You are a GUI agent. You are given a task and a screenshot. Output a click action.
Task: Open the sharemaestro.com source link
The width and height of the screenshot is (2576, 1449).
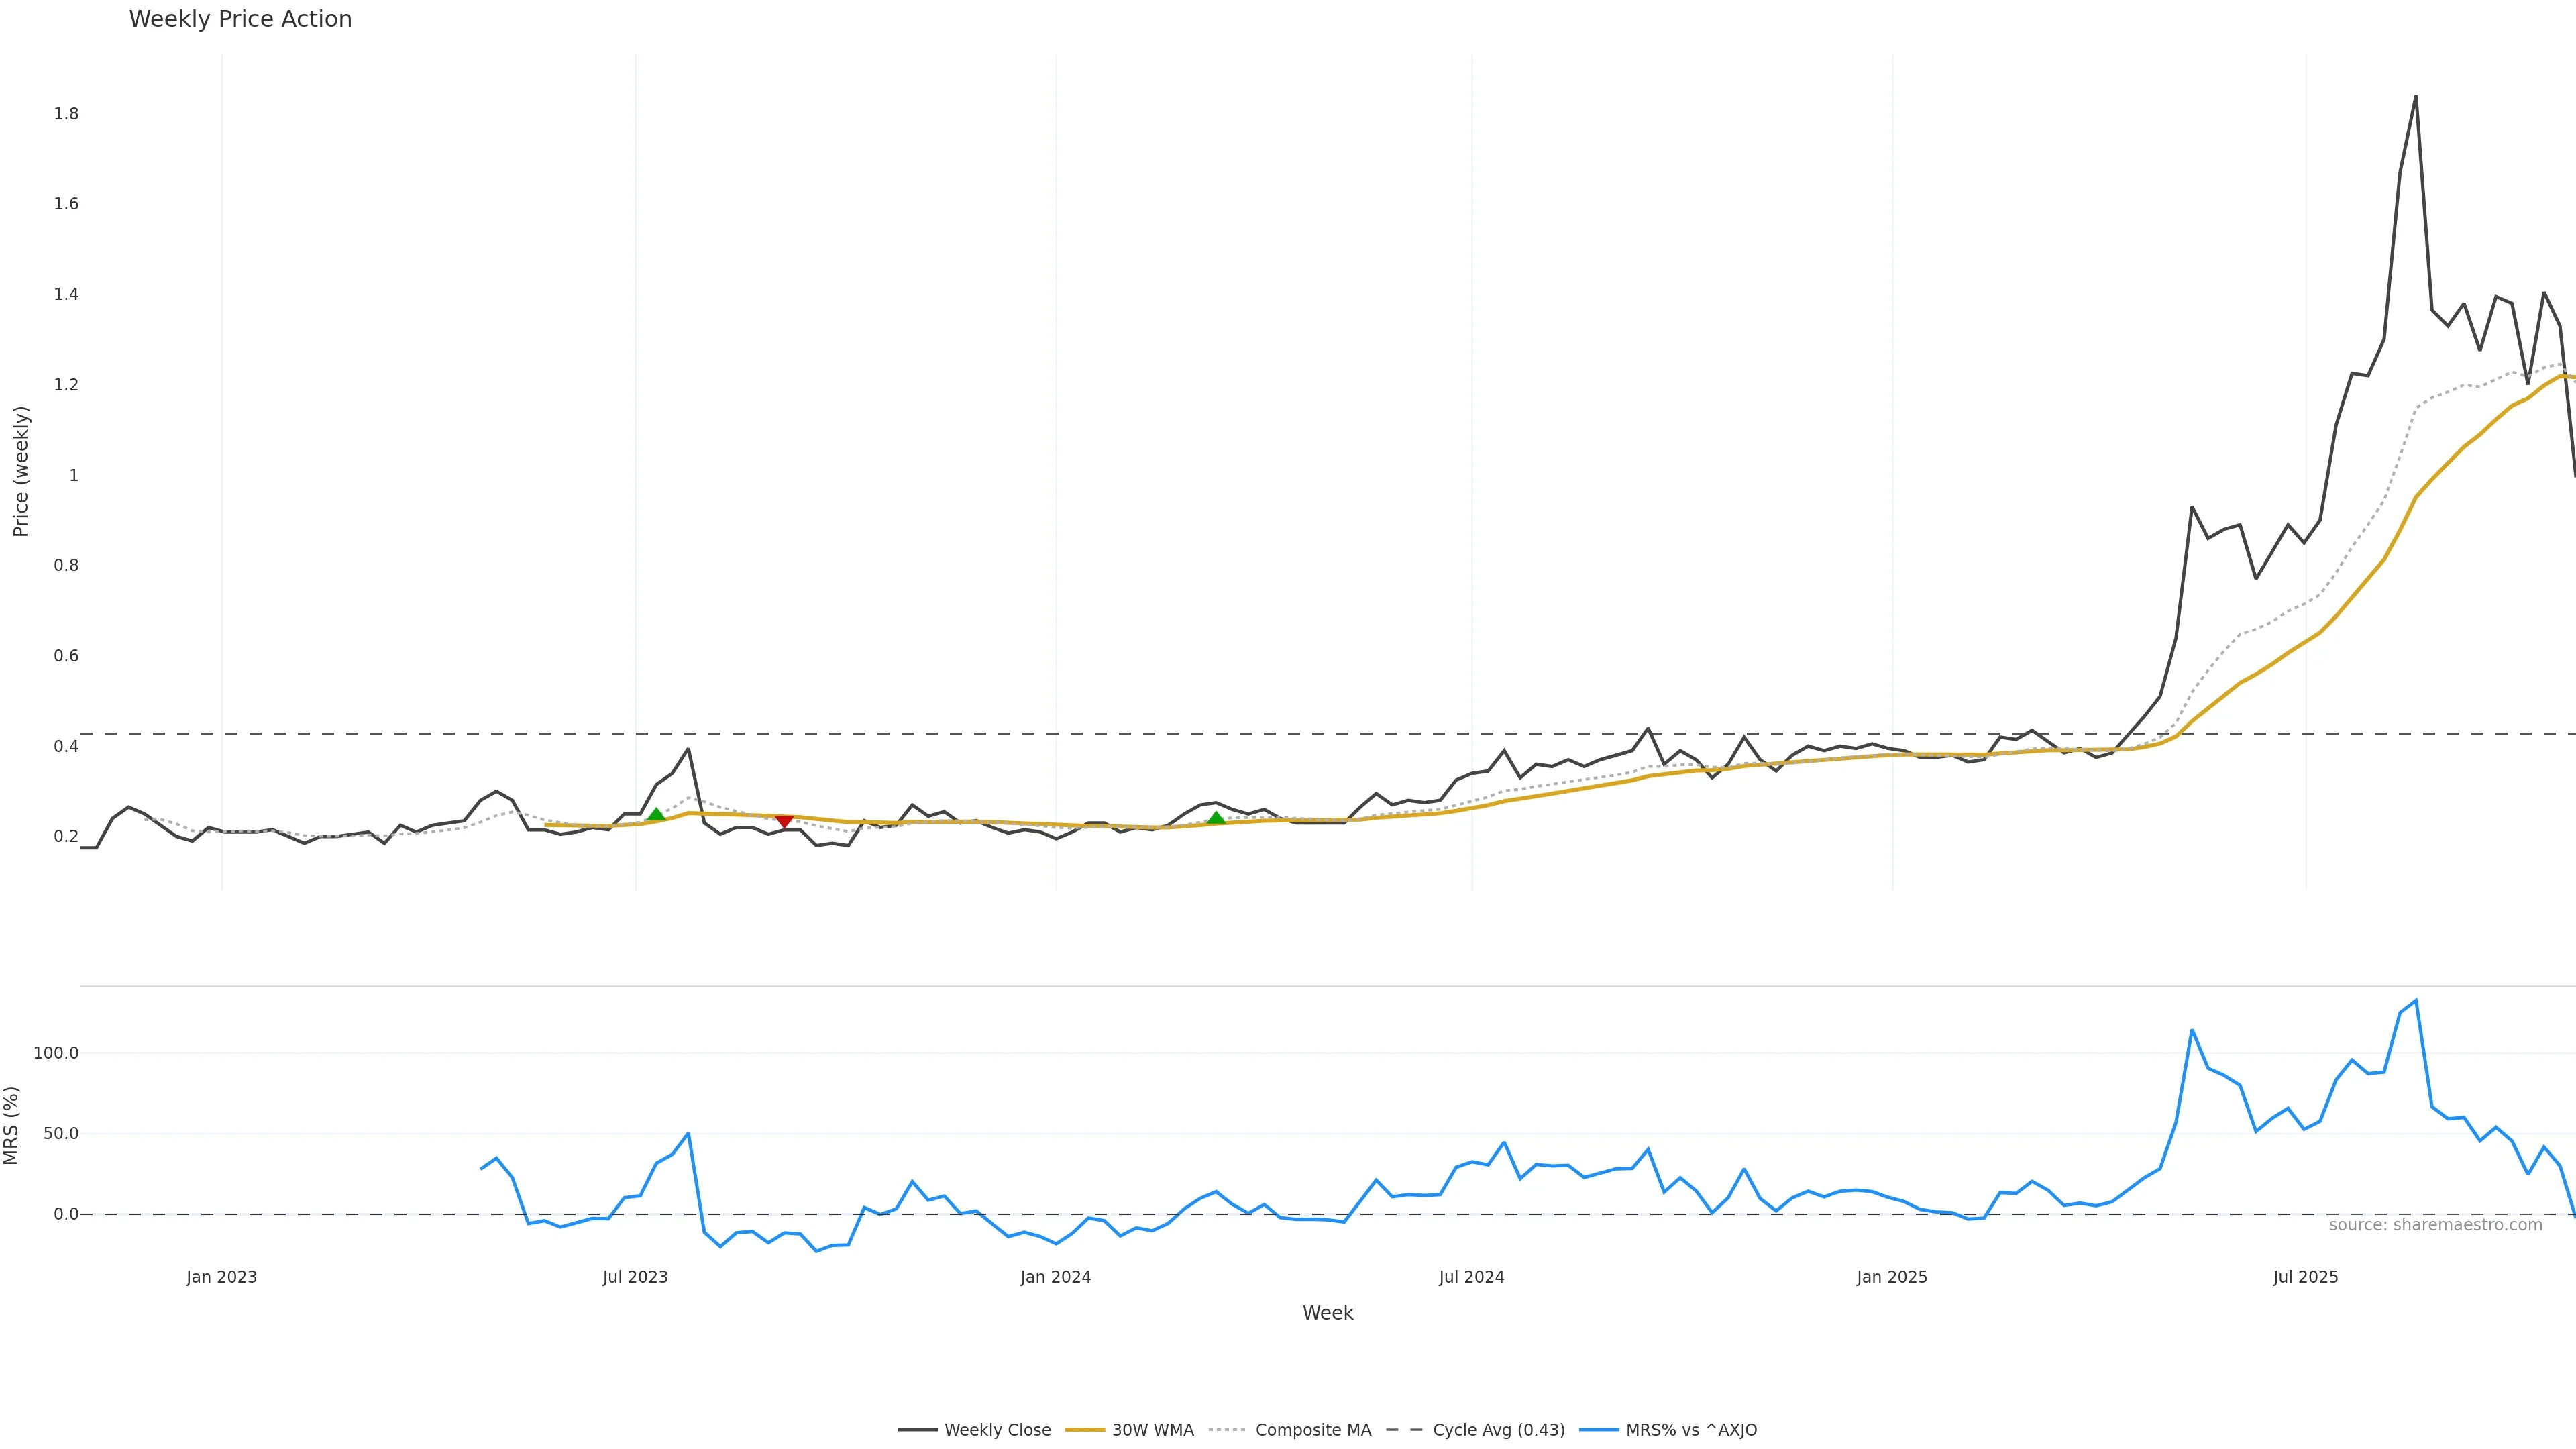(2434, 1225)
